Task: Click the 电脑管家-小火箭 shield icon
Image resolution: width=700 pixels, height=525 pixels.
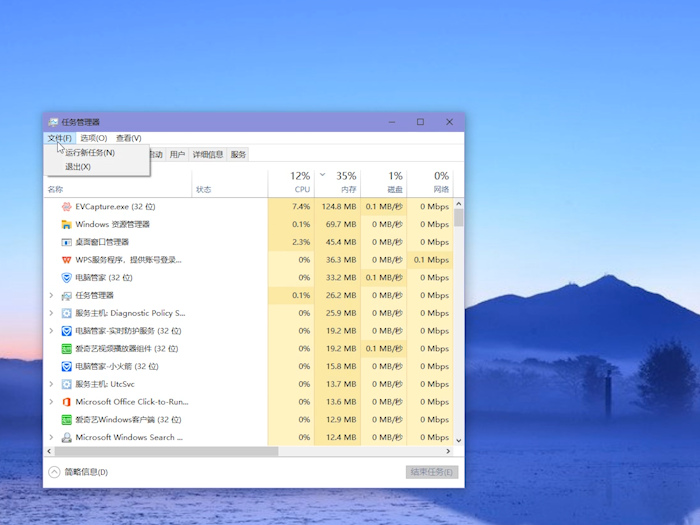Action: coord(66,367)
